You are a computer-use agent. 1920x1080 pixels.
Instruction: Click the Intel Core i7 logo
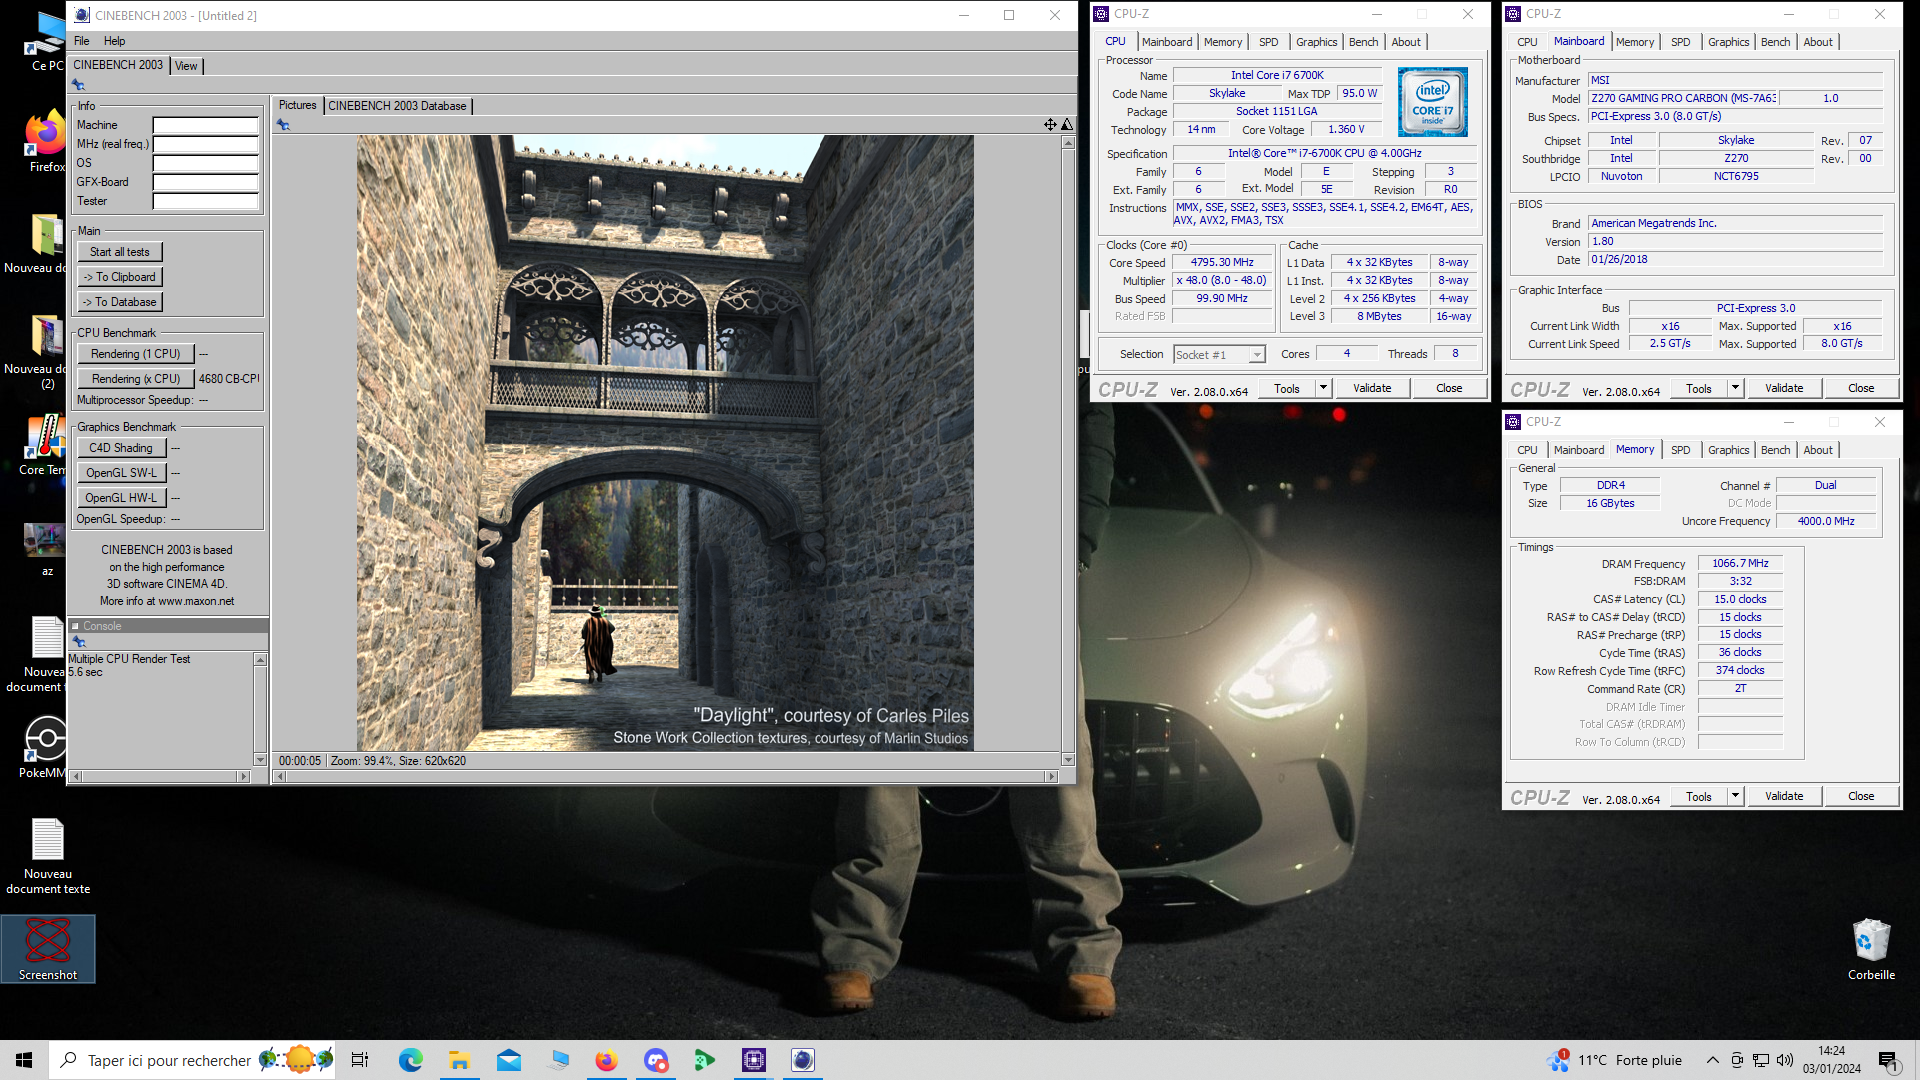click(x=1432, y=102)
